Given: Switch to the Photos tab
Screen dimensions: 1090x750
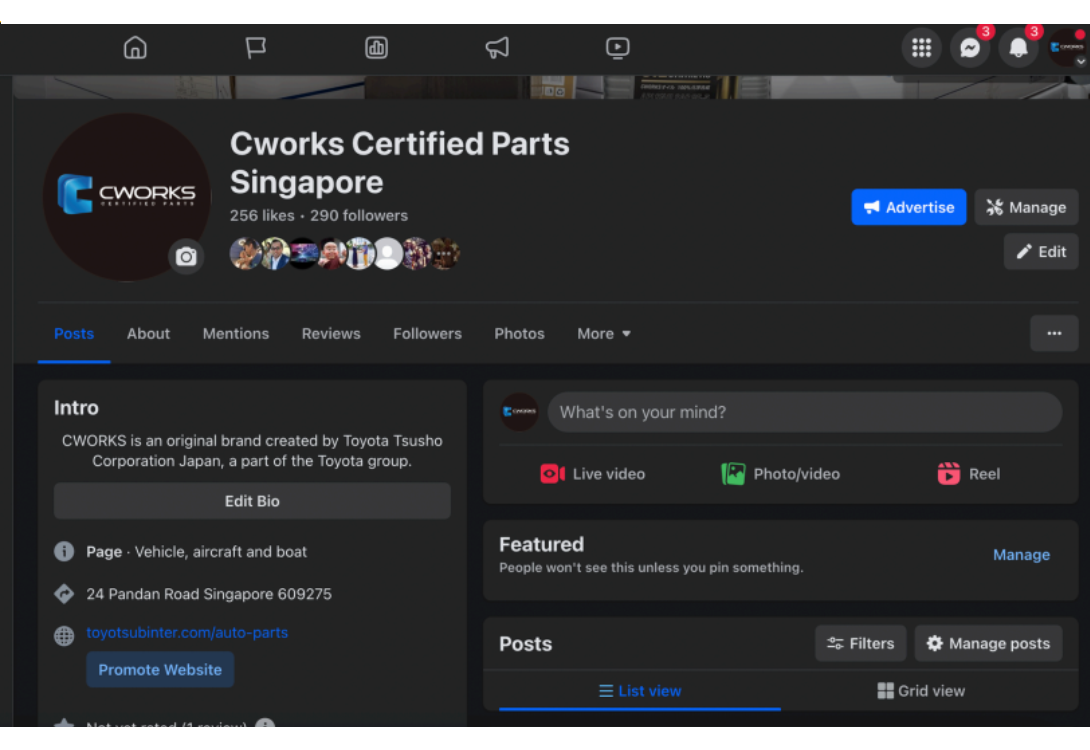Looking at the screenshot, I should coord(519,334).
